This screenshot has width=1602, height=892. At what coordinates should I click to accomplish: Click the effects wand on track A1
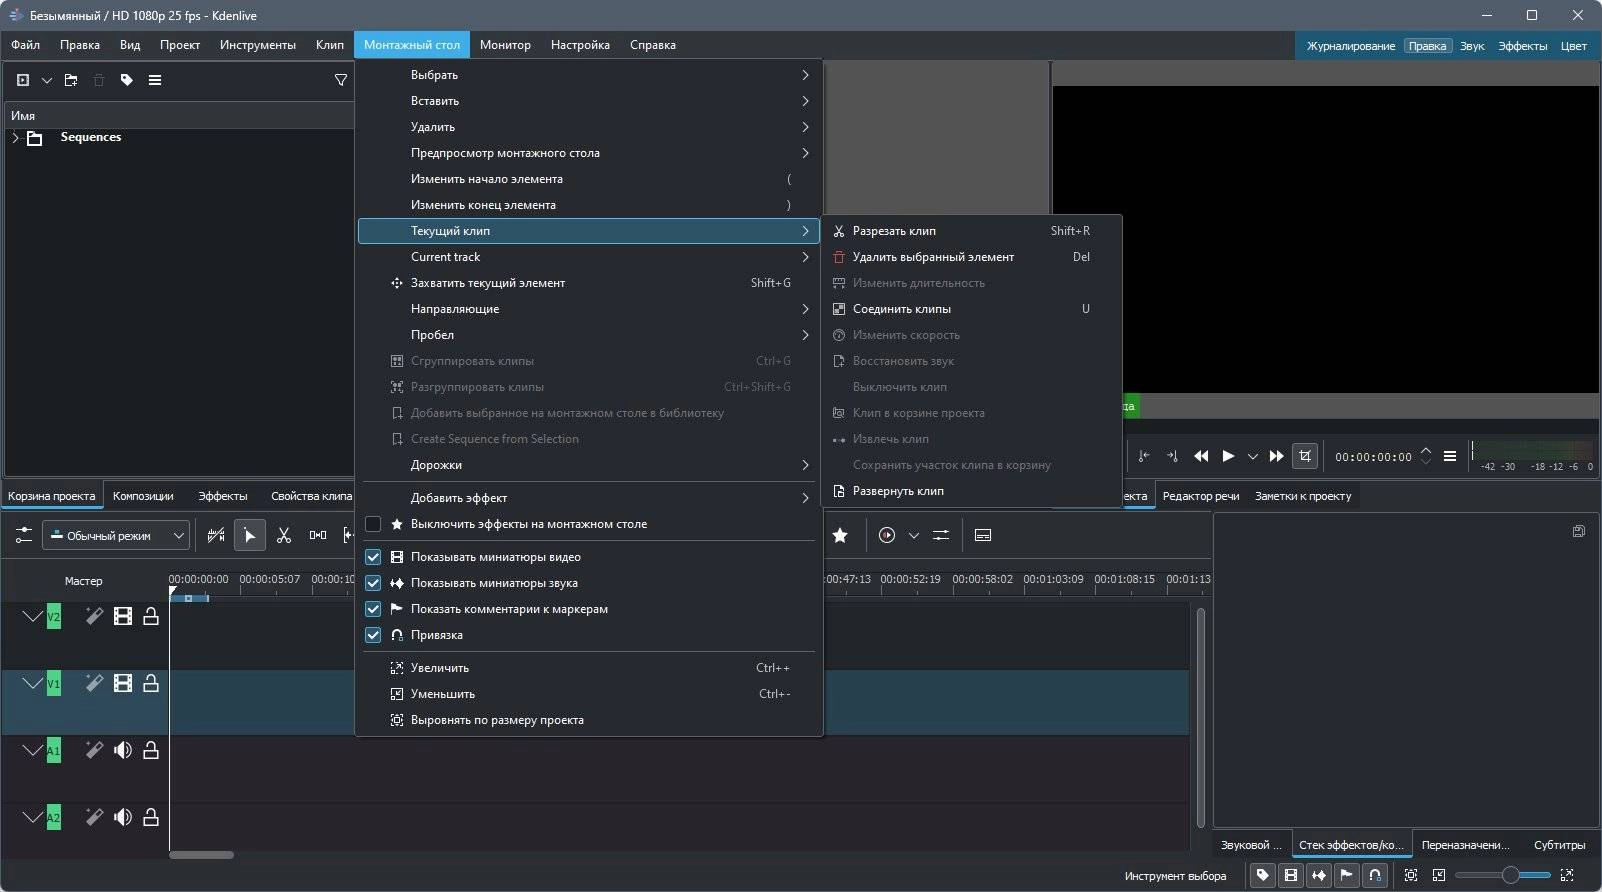coord(94,750)
